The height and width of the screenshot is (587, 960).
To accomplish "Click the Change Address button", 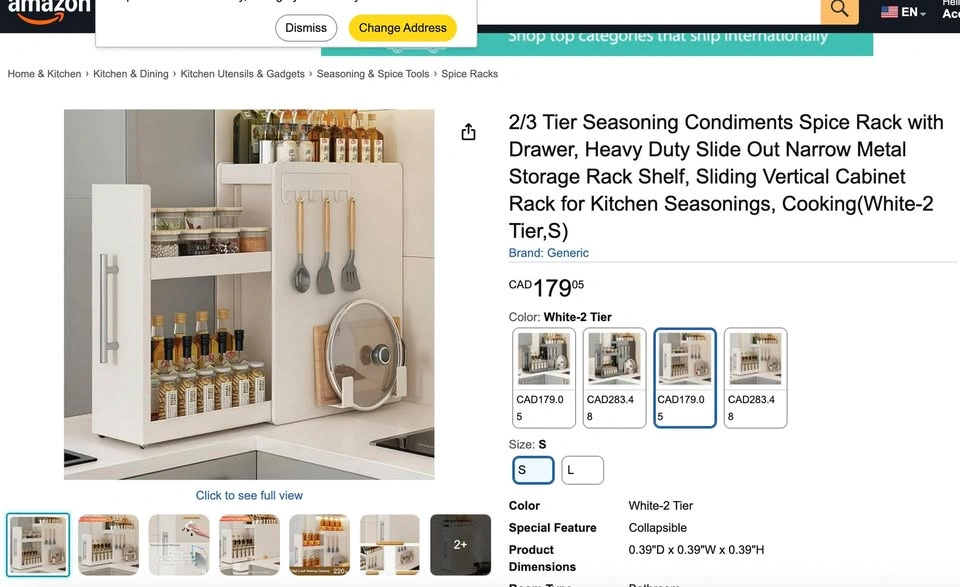I will (403, 28).
